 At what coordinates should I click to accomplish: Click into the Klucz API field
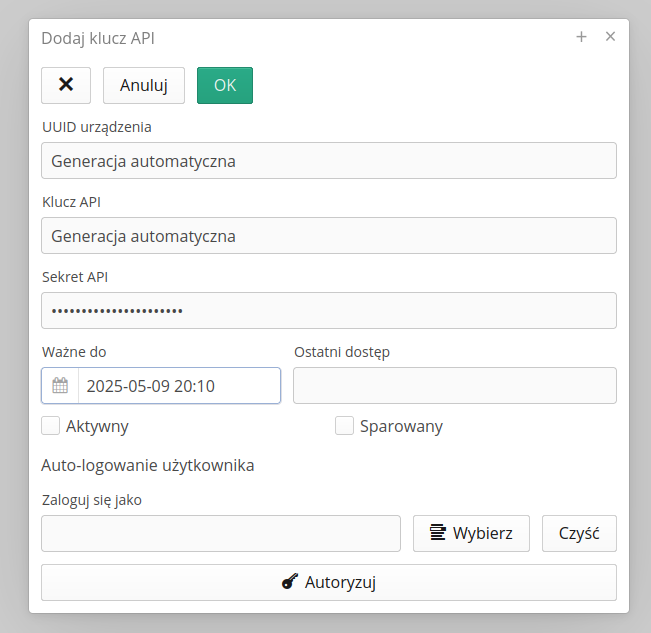point(328,236)
